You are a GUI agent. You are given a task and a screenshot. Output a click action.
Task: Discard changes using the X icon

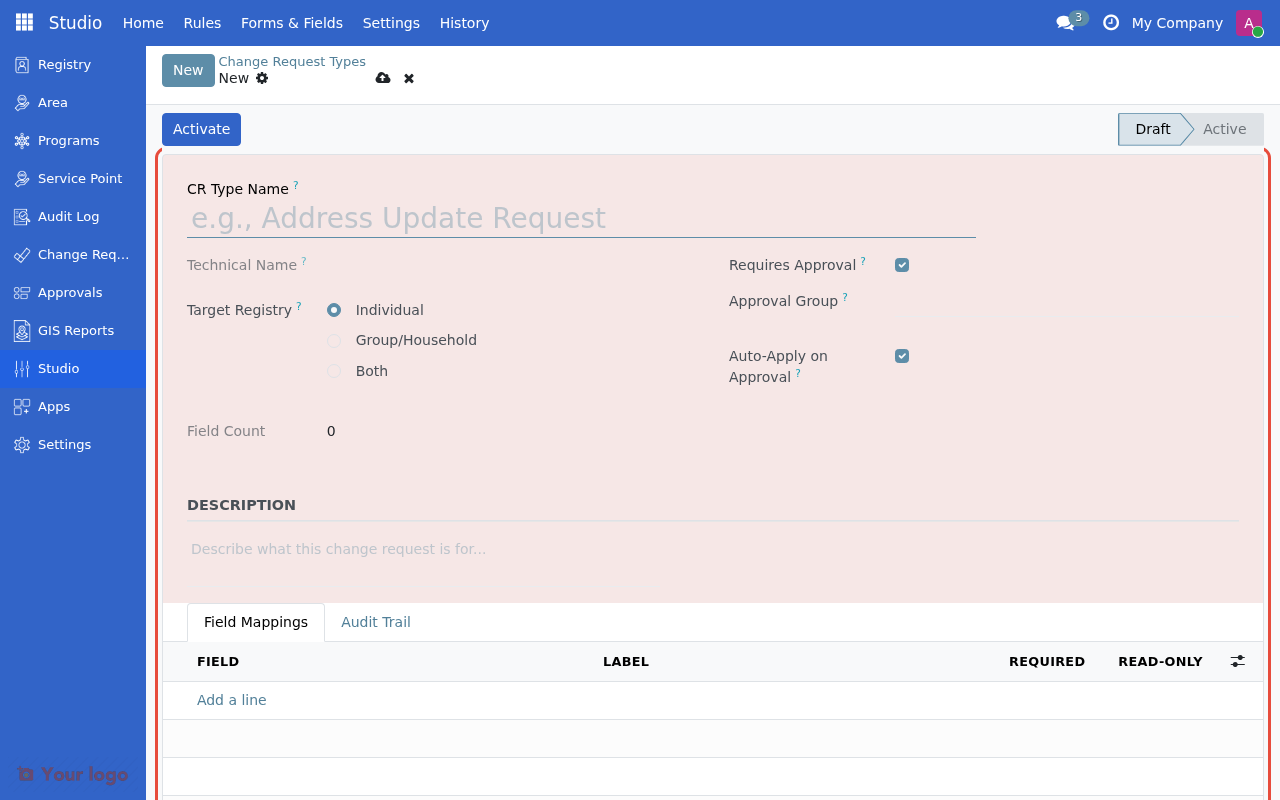coord(408,78)
